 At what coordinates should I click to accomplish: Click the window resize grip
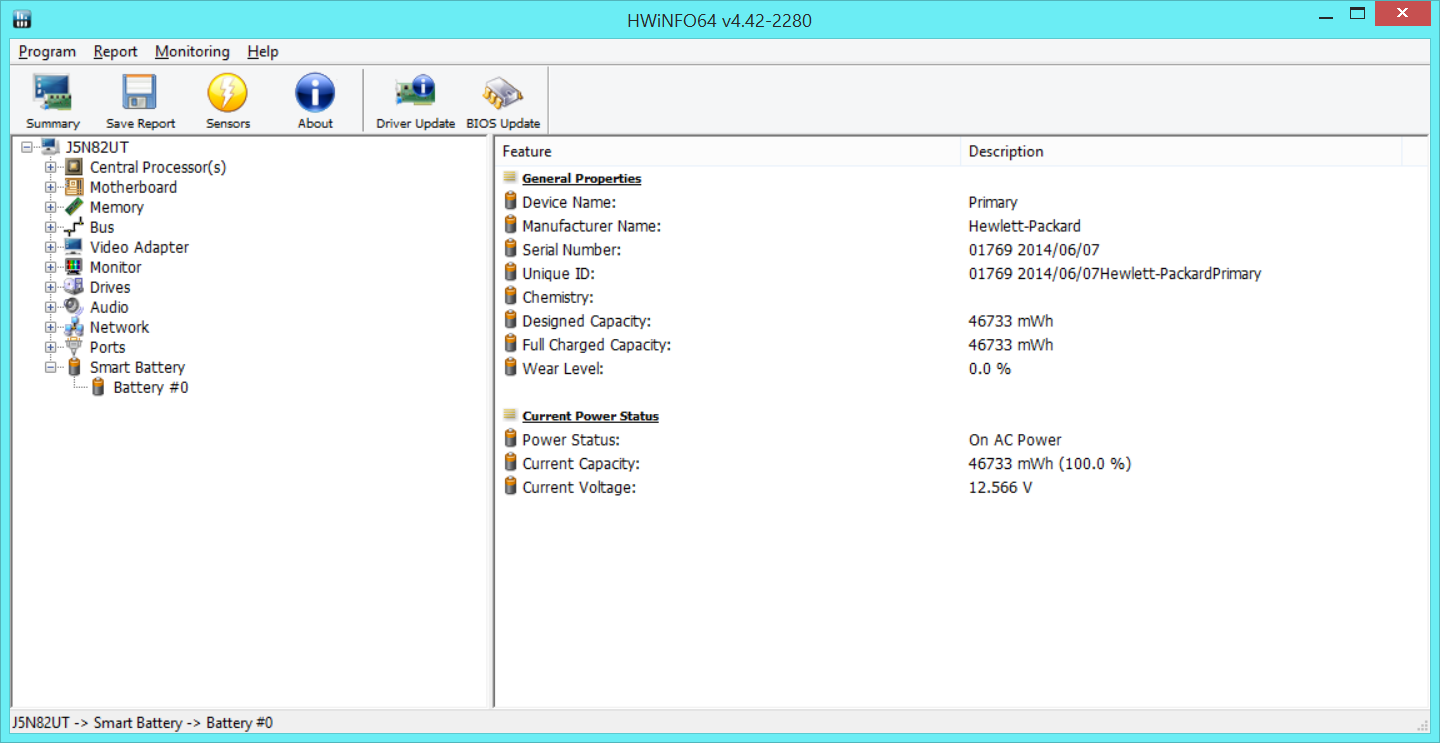tap(1422, 725)
